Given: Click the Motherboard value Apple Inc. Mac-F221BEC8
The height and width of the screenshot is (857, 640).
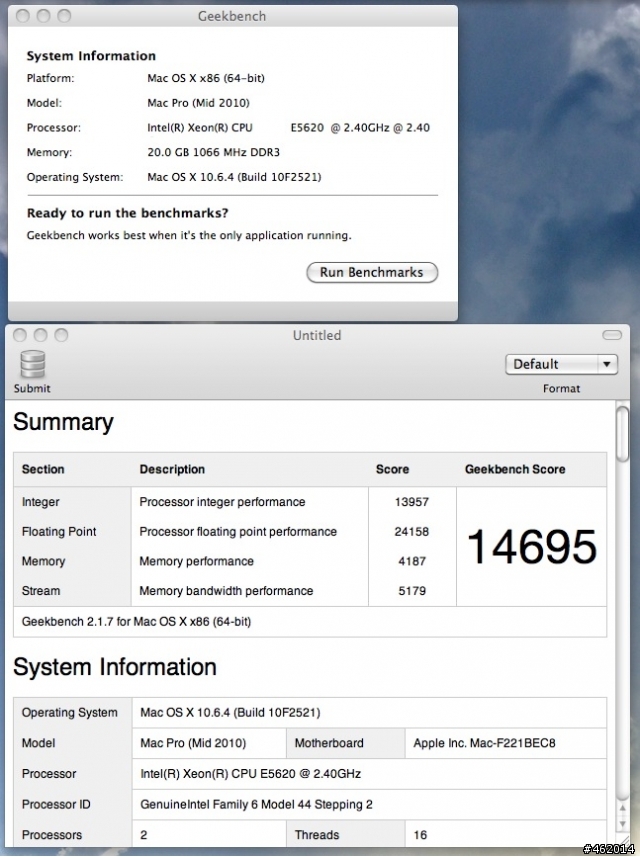Looking at the screenshot, I should [x=484, y=743].
